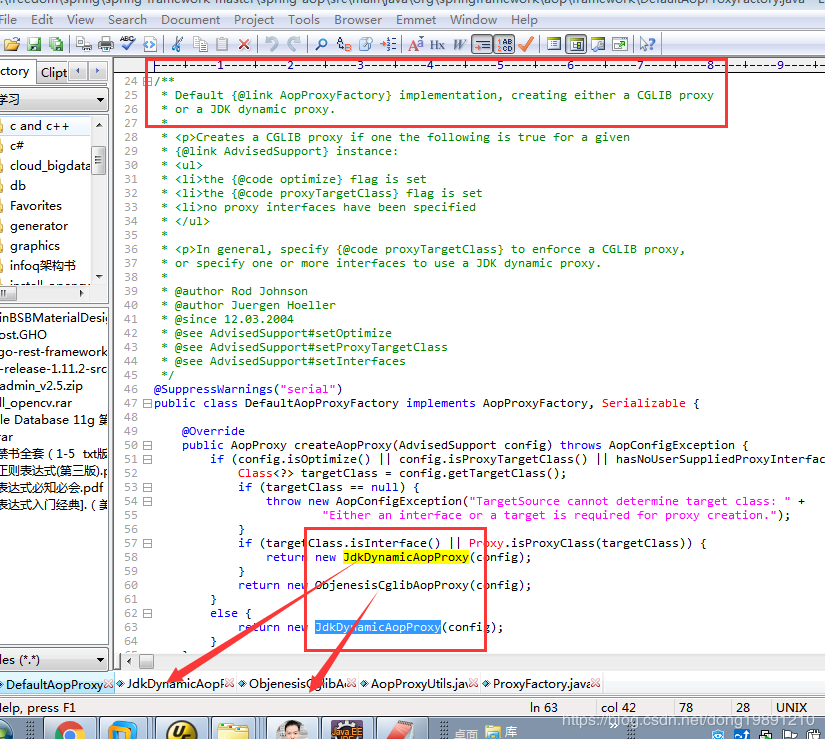Viewport: 825px width, 739px height.
Task: Click the Copy icon
Action: (200, 44)
